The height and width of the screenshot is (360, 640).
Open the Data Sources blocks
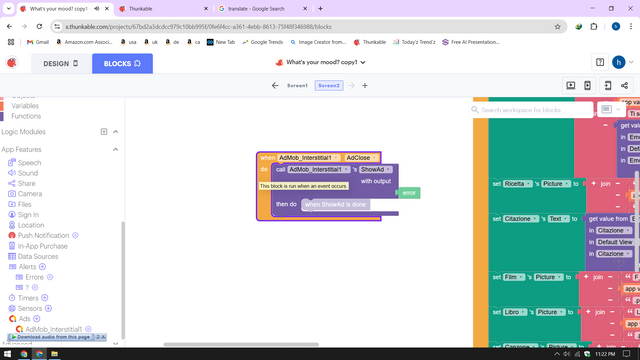coord(33,256)
